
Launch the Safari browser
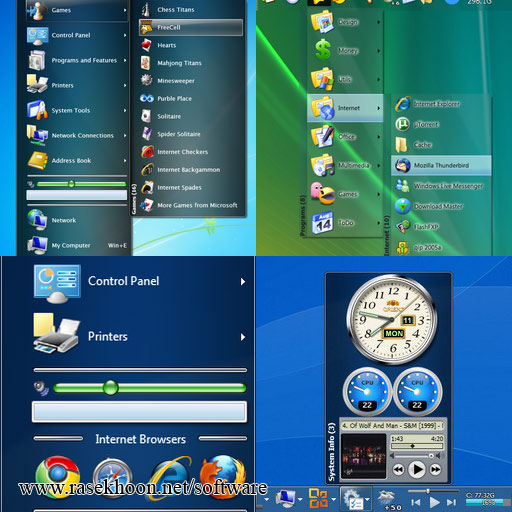112,478
